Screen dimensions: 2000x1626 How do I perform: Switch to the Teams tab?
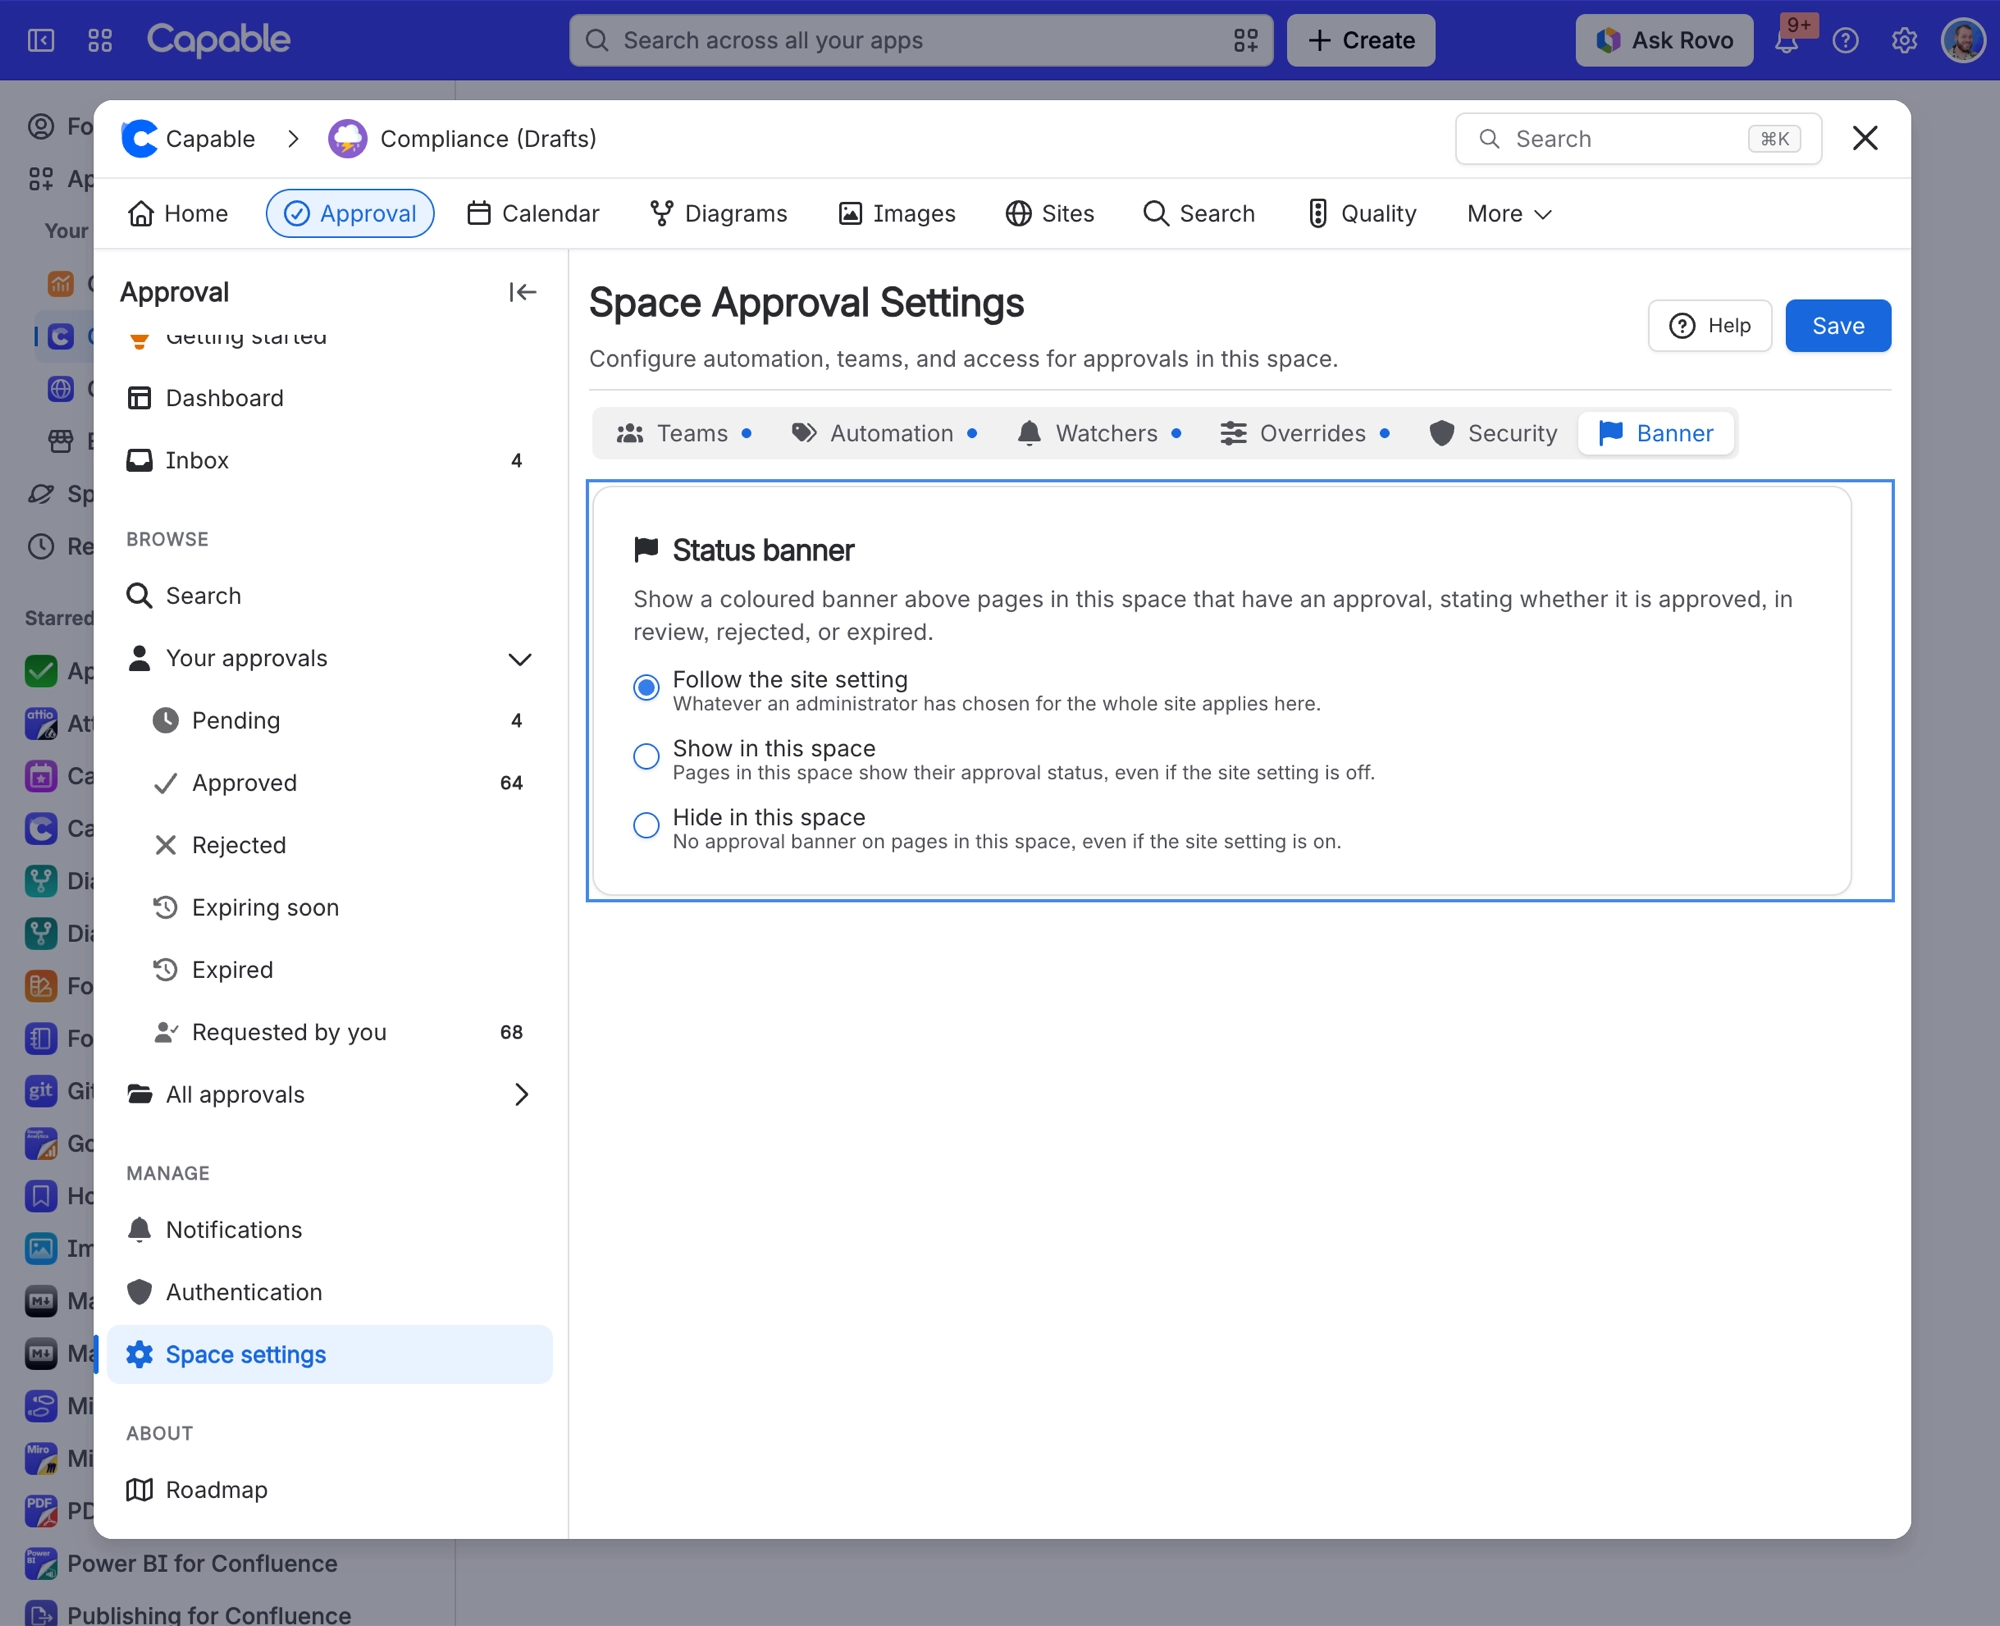point(684,434)
